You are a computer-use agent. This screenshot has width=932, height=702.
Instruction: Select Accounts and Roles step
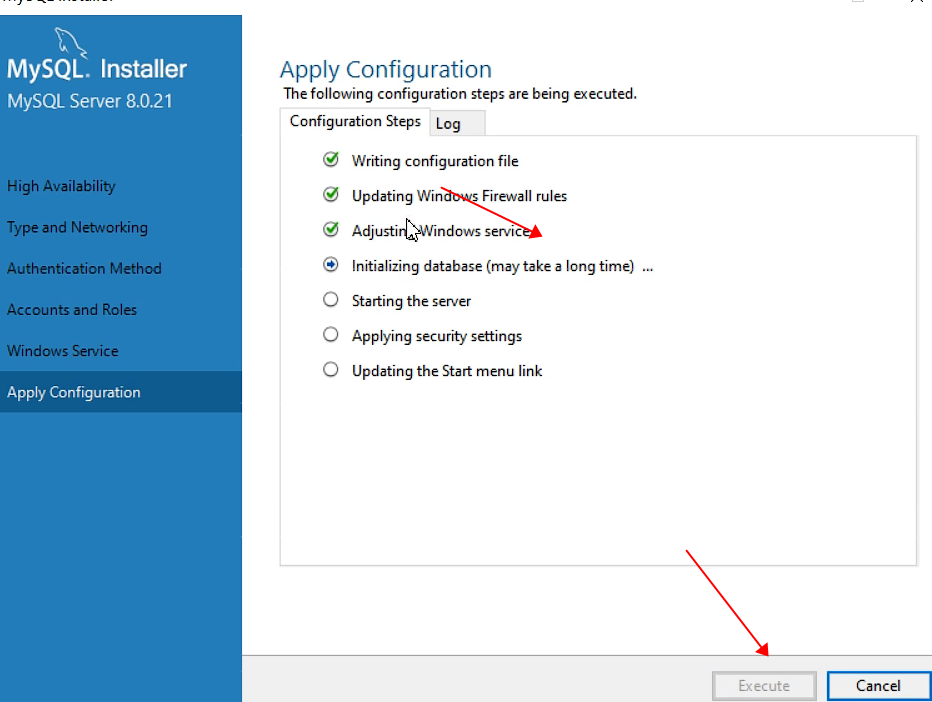point(121,310)
